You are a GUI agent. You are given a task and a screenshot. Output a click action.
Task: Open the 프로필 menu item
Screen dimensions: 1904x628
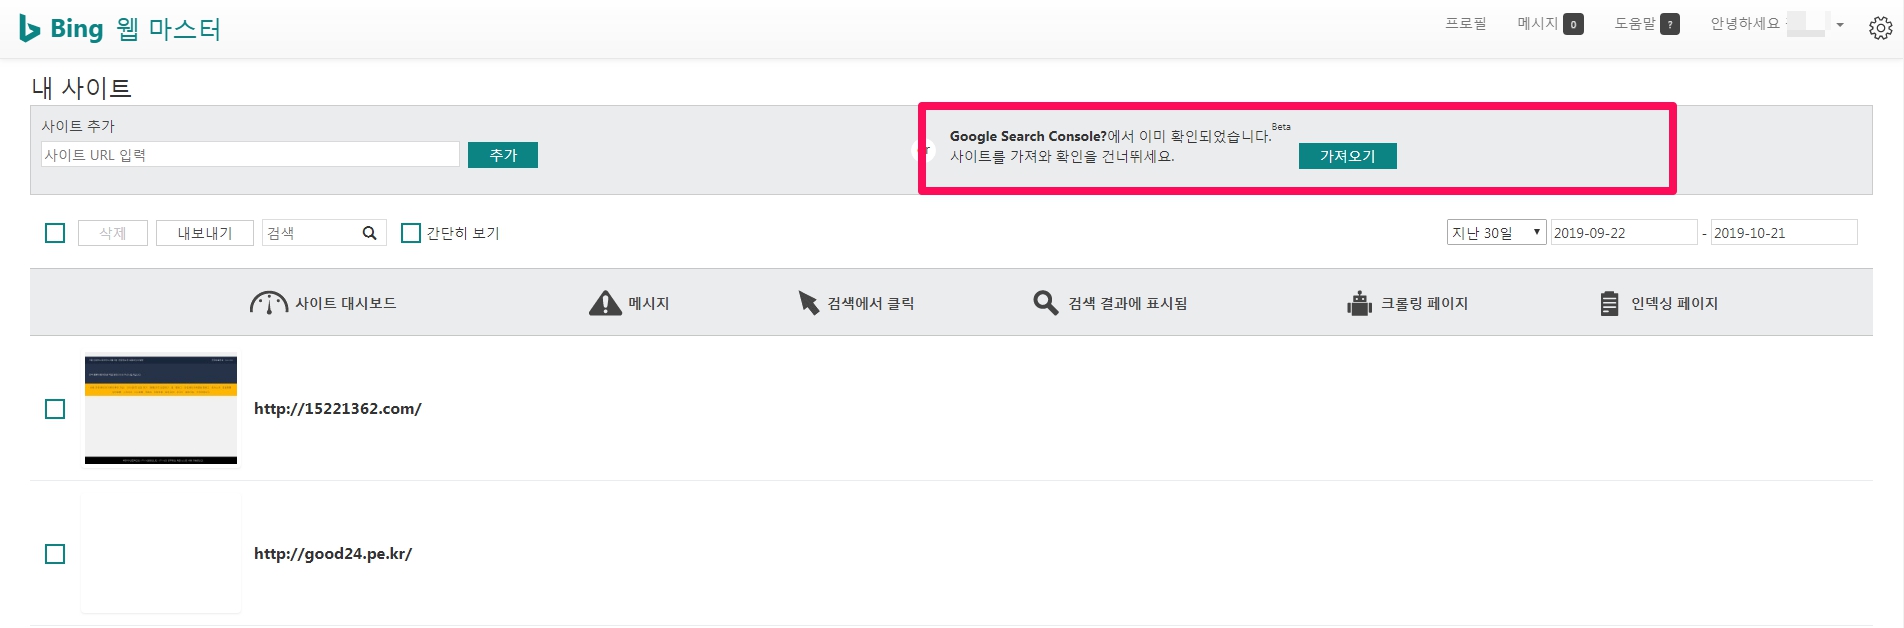1465,24
